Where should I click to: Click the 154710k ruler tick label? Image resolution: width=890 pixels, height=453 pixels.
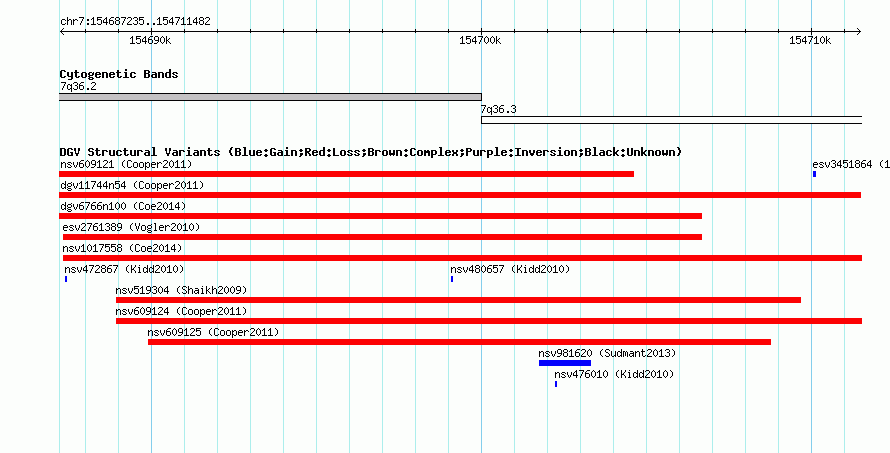(810, 41)
